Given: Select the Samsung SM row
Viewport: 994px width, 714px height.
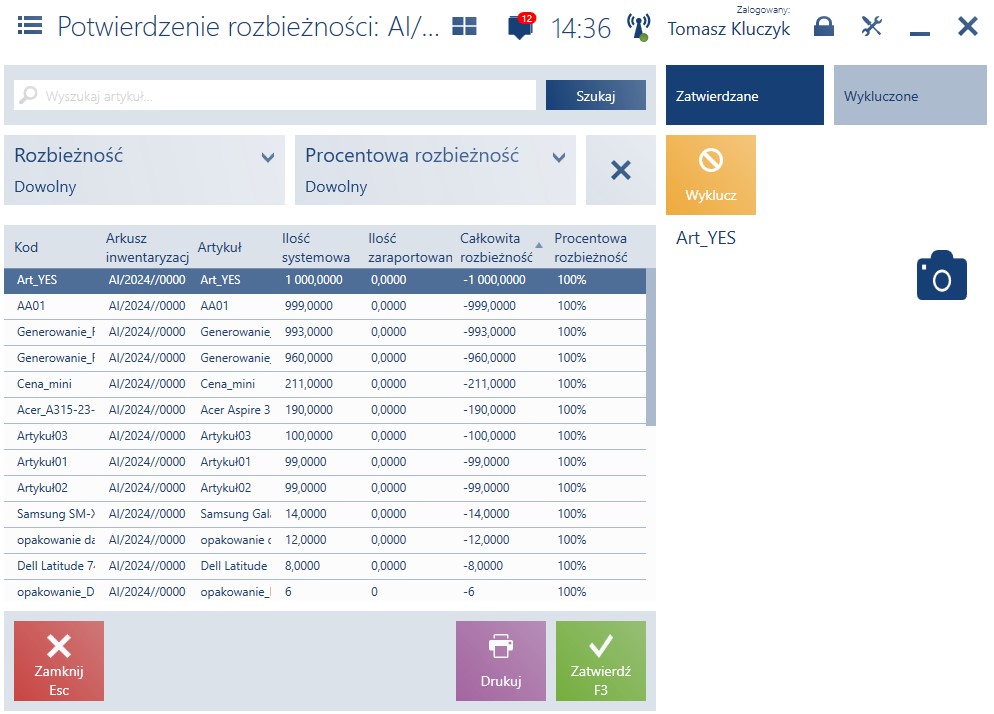Looking at the screenshot, I should [325, 514].
